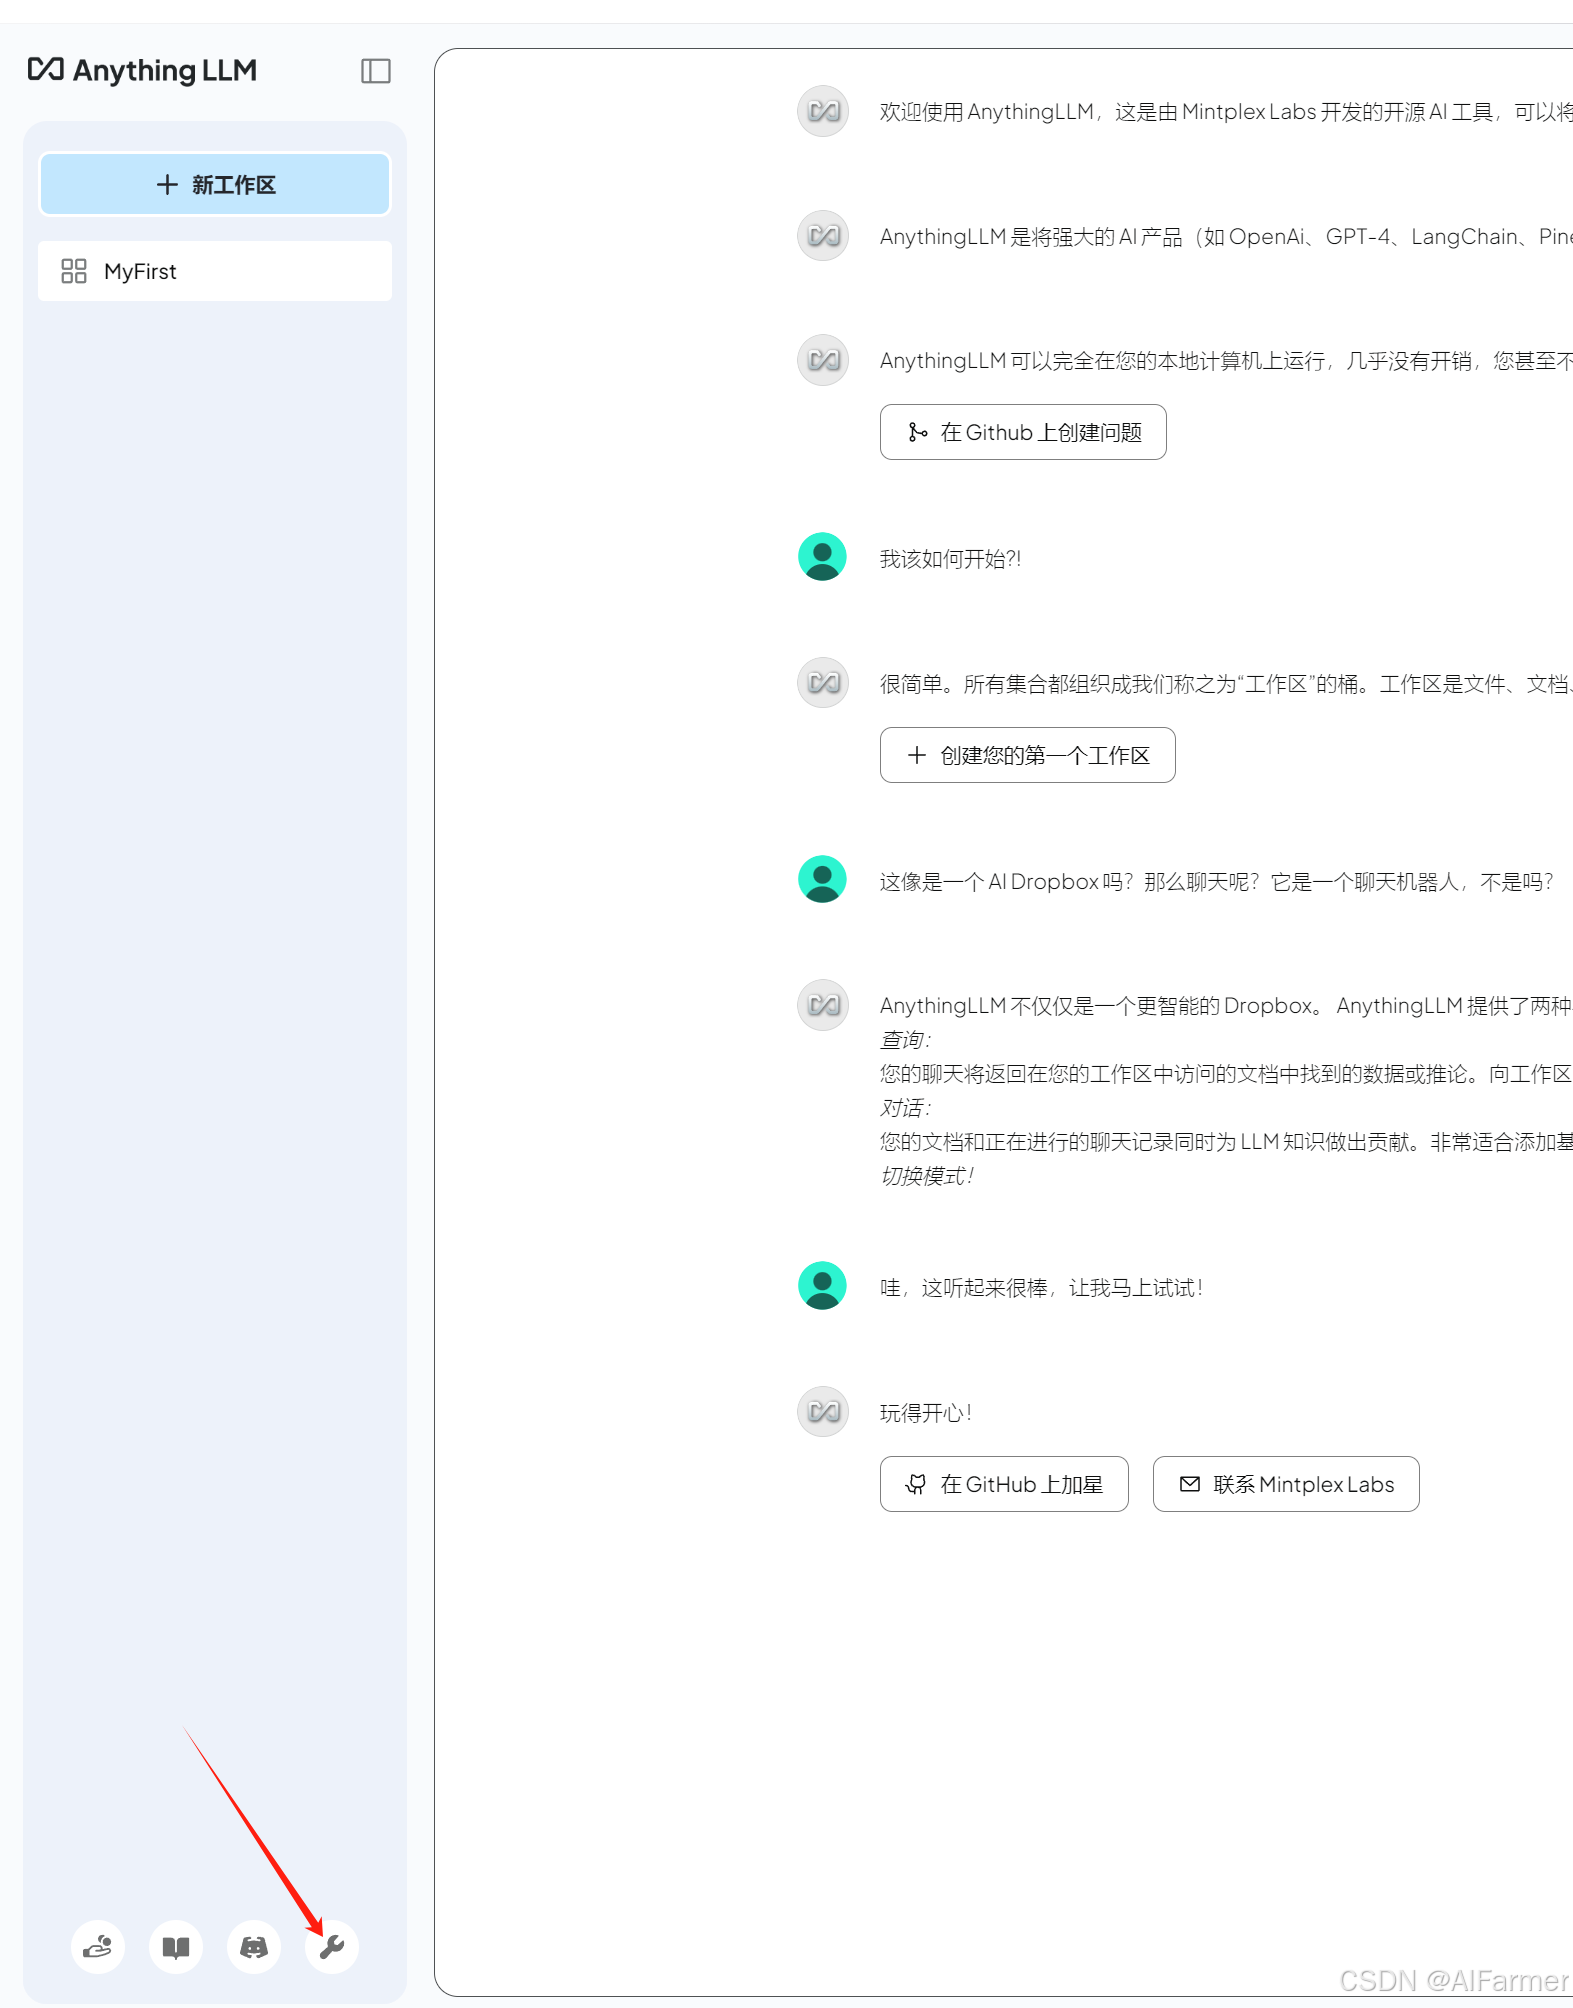Open the documentation book icon
The width and height of the screenshot is (1573, 2008).
[x=176, y=1946]
